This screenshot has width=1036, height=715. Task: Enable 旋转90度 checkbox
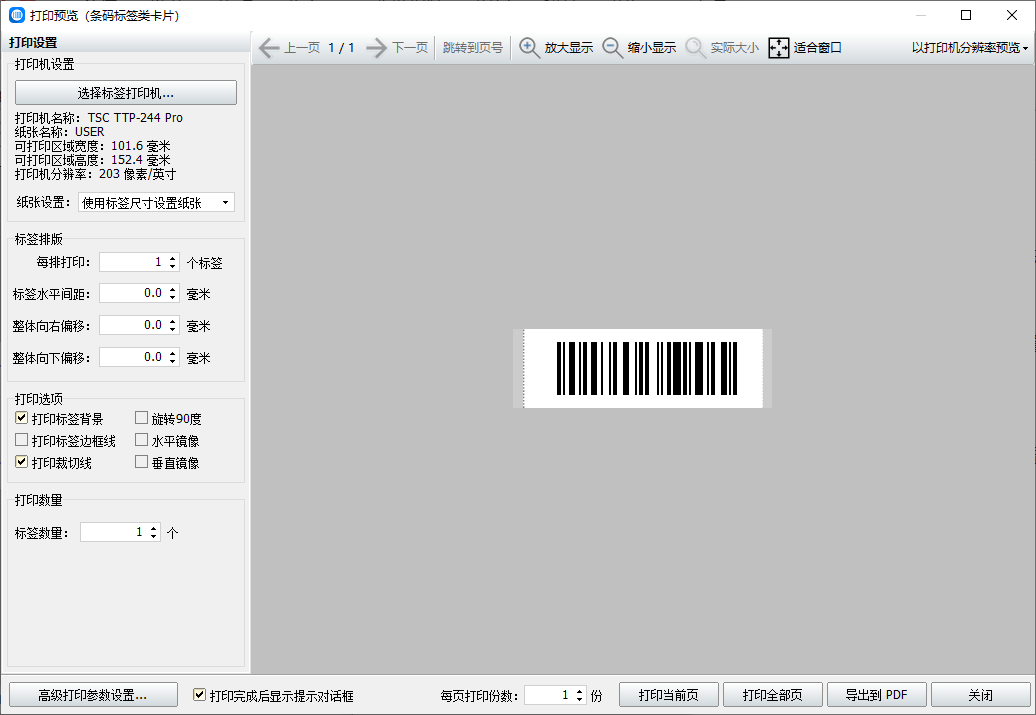click(x=141, y=418)
